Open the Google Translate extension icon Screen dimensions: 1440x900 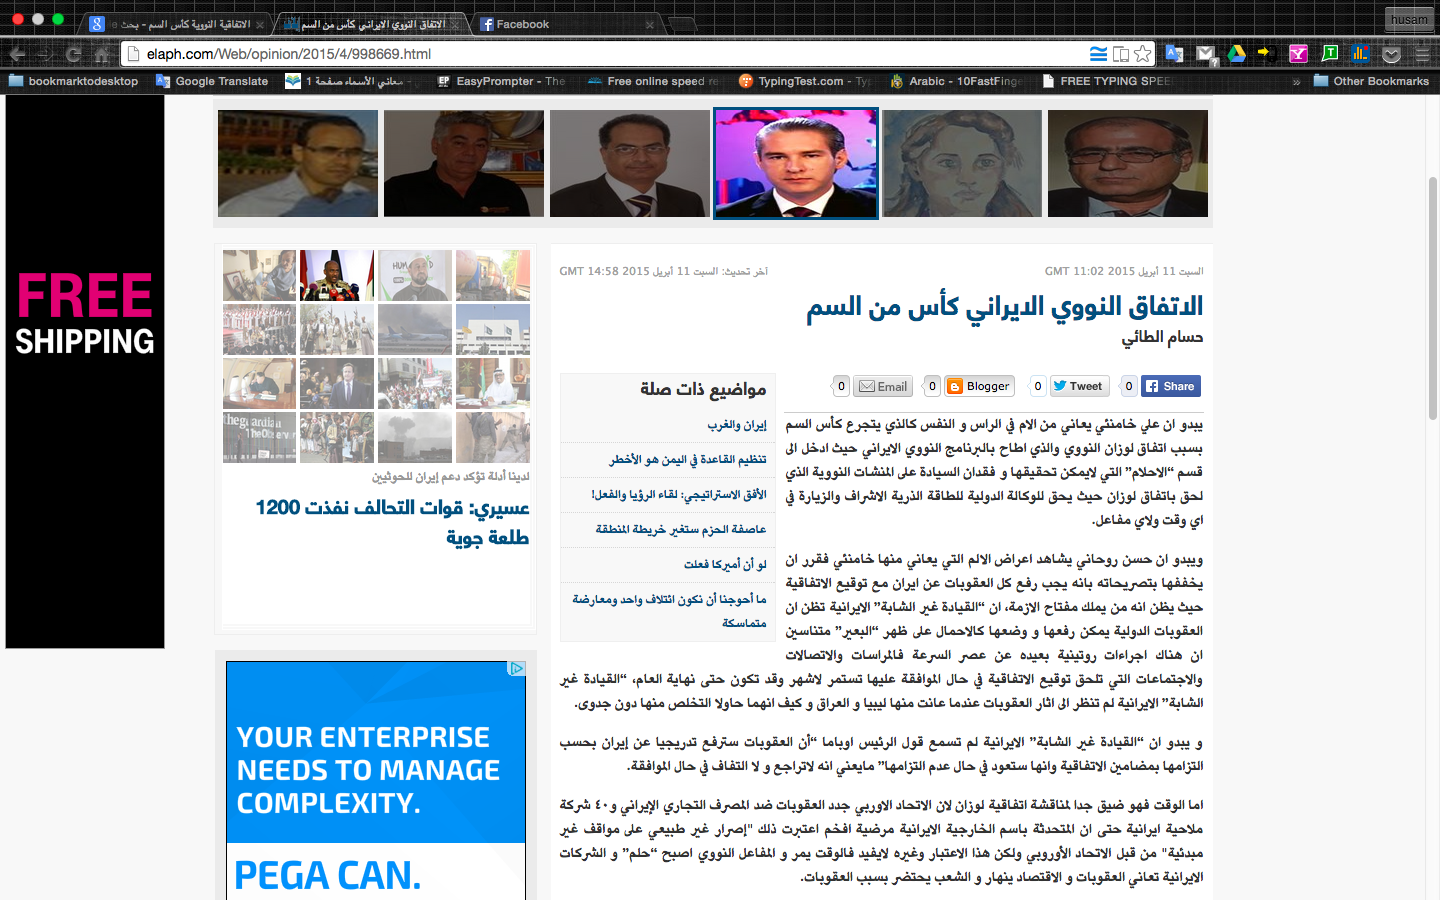(1174, 54)
